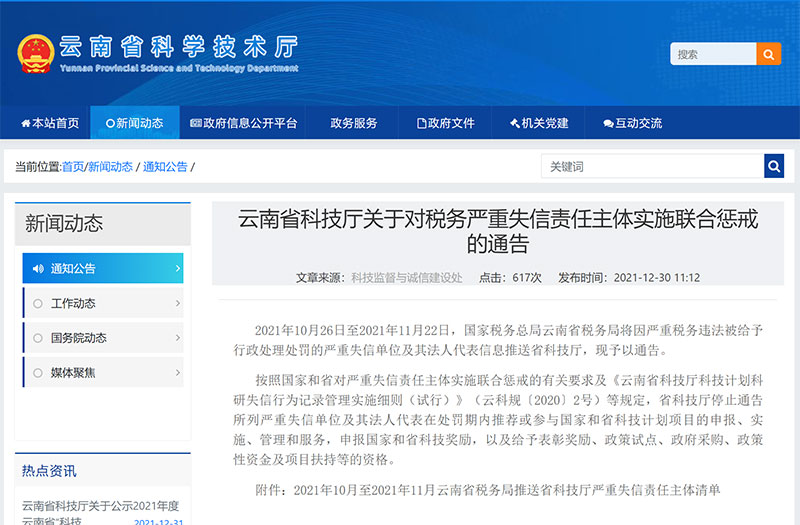Open sidebar item 工作动态
Screen dimensions: 800x525
click(103, 303)
